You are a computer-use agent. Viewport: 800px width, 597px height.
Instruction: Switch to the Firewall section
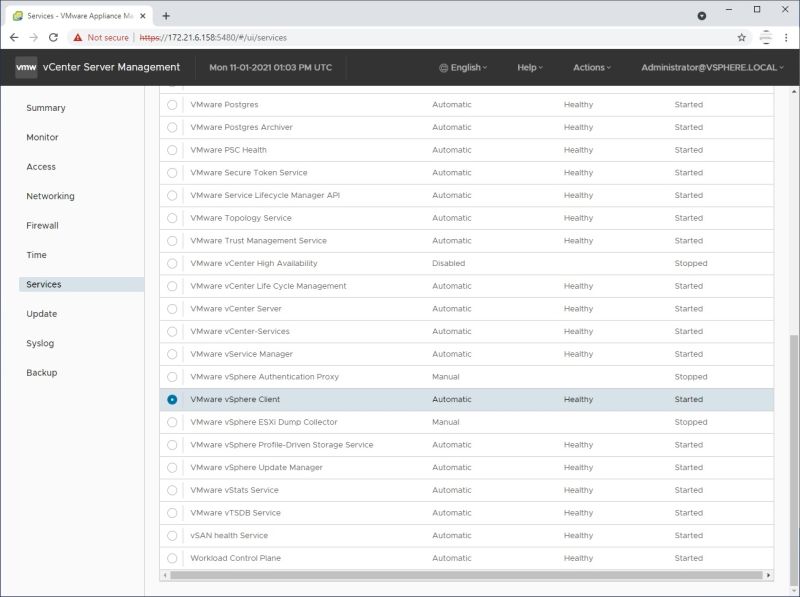(42, 225)
